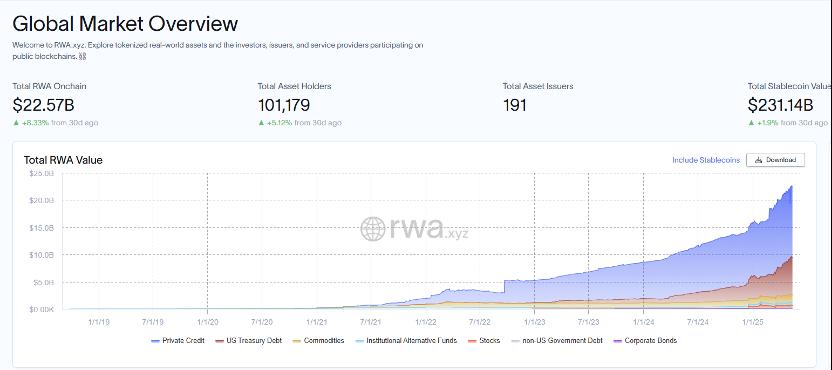Toggle Commodities legend series

(x=318, y=340)
